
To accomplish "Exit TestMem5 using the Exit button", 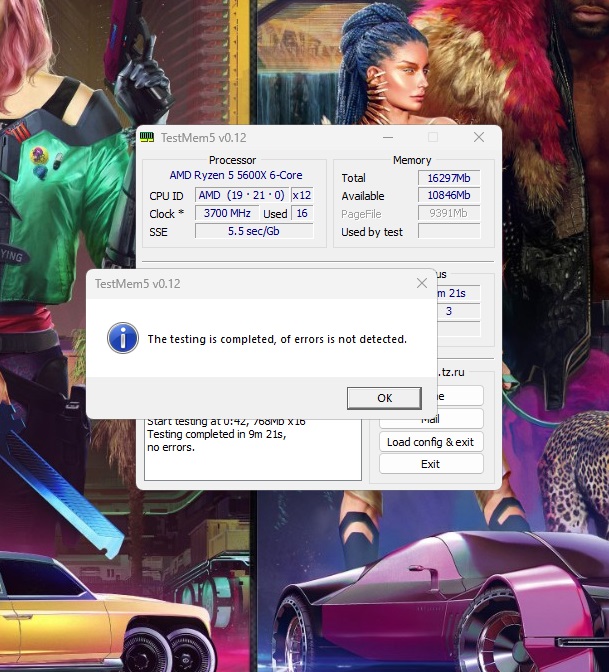I will [x=431, y=464].
